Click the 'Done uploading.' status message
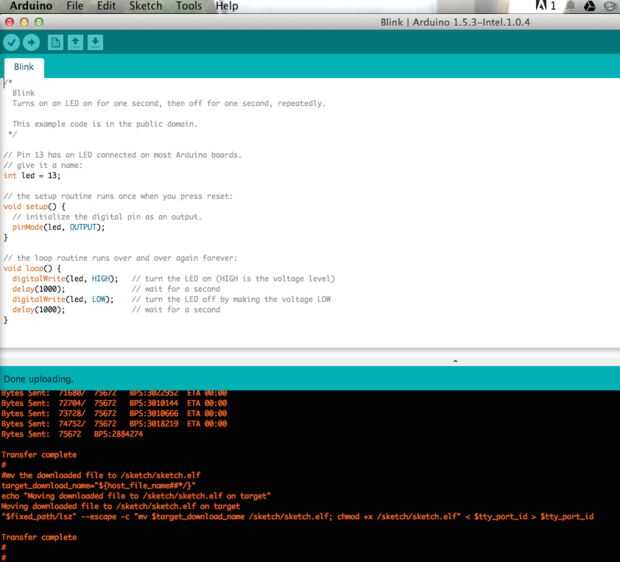620x562 pixels. 38,379
